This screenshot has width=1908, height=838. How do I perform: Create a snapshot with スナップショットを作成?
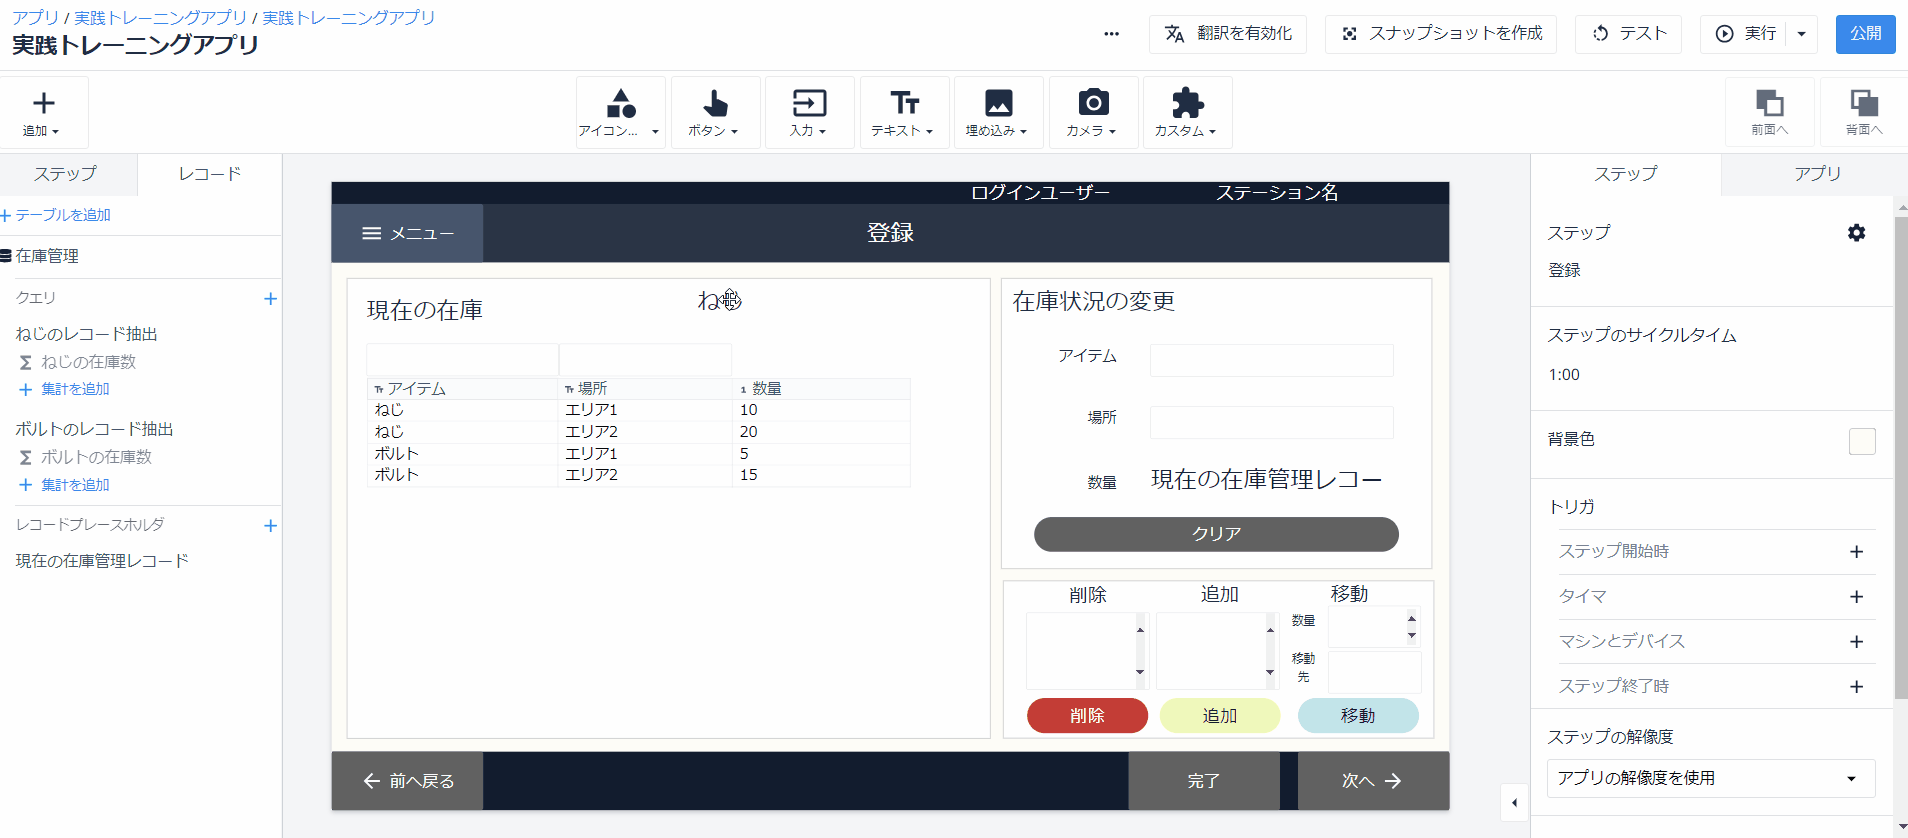pos(1441,34)
